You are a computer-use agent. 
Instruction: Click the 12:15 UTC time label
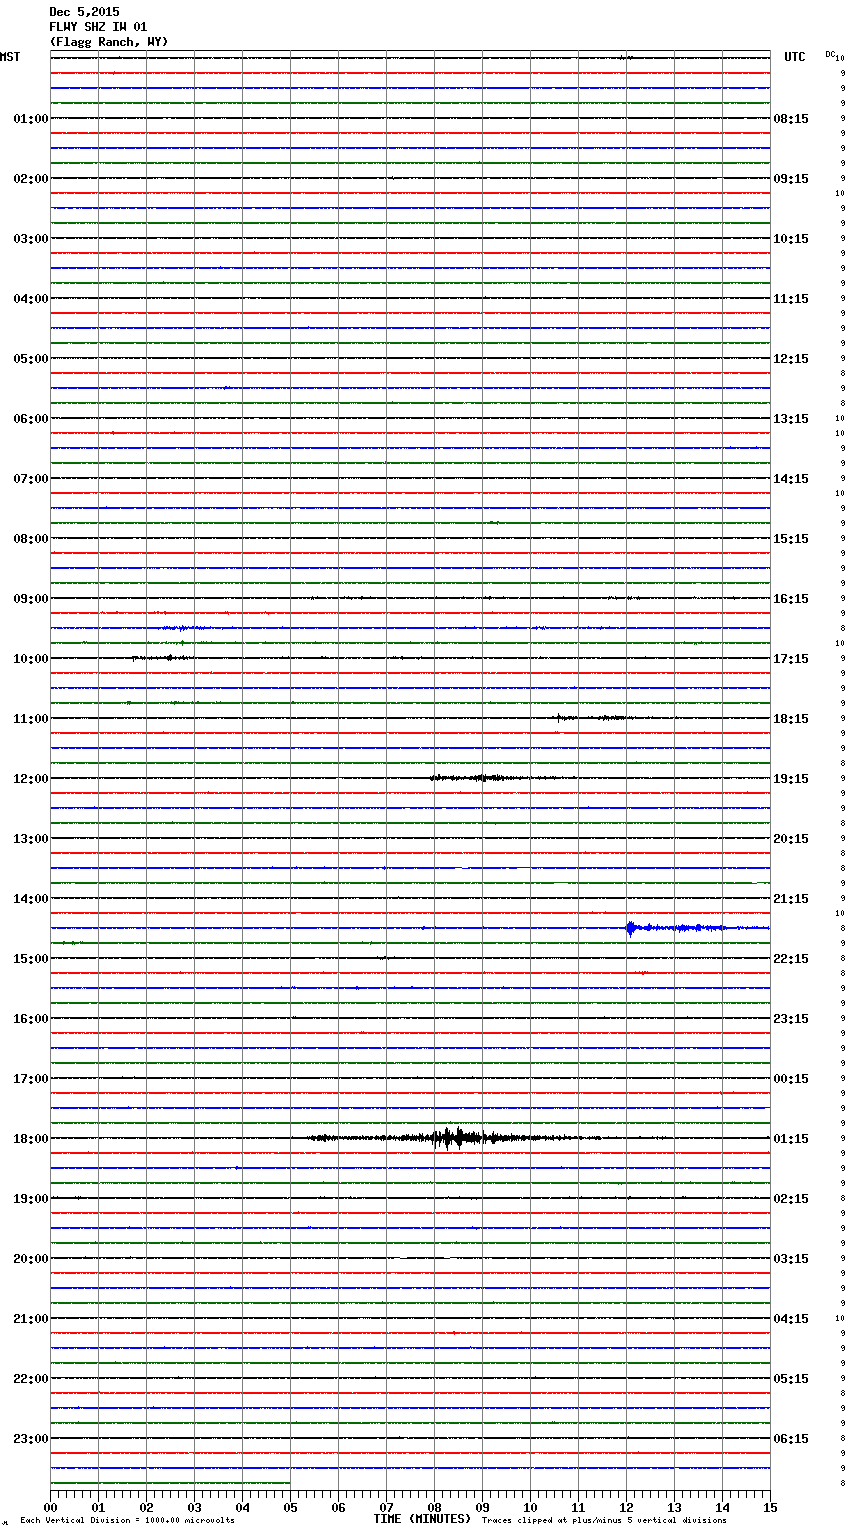791,359
